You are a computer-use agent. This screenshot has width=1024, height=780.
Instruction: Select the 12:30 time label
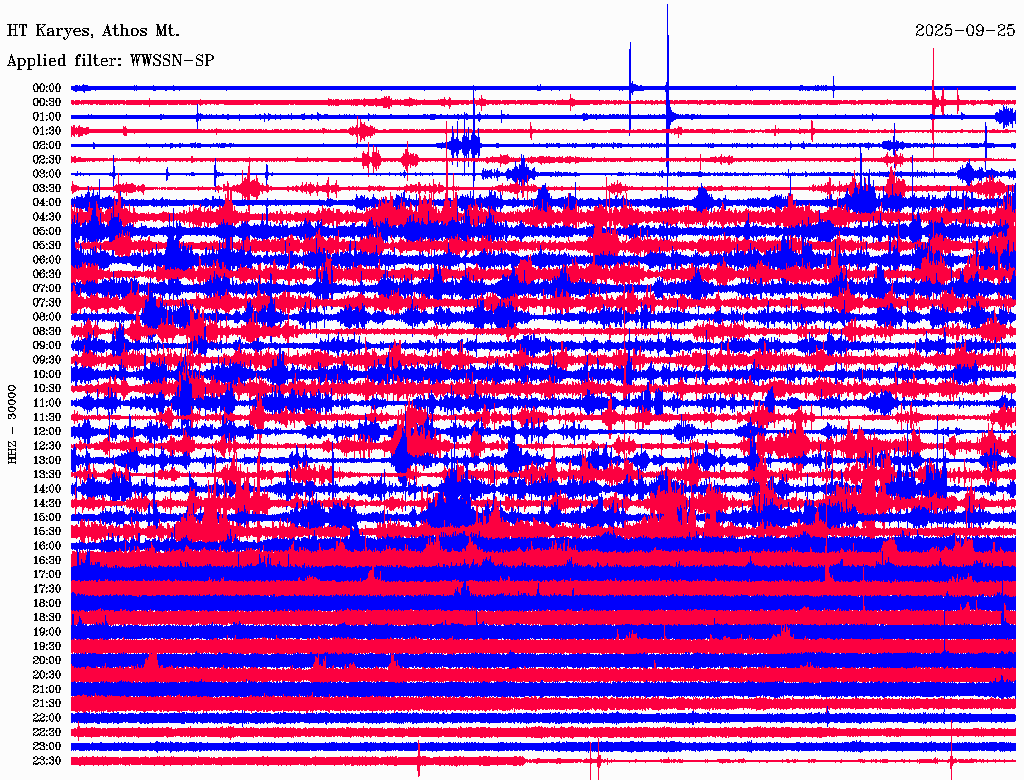click(46, 446)
